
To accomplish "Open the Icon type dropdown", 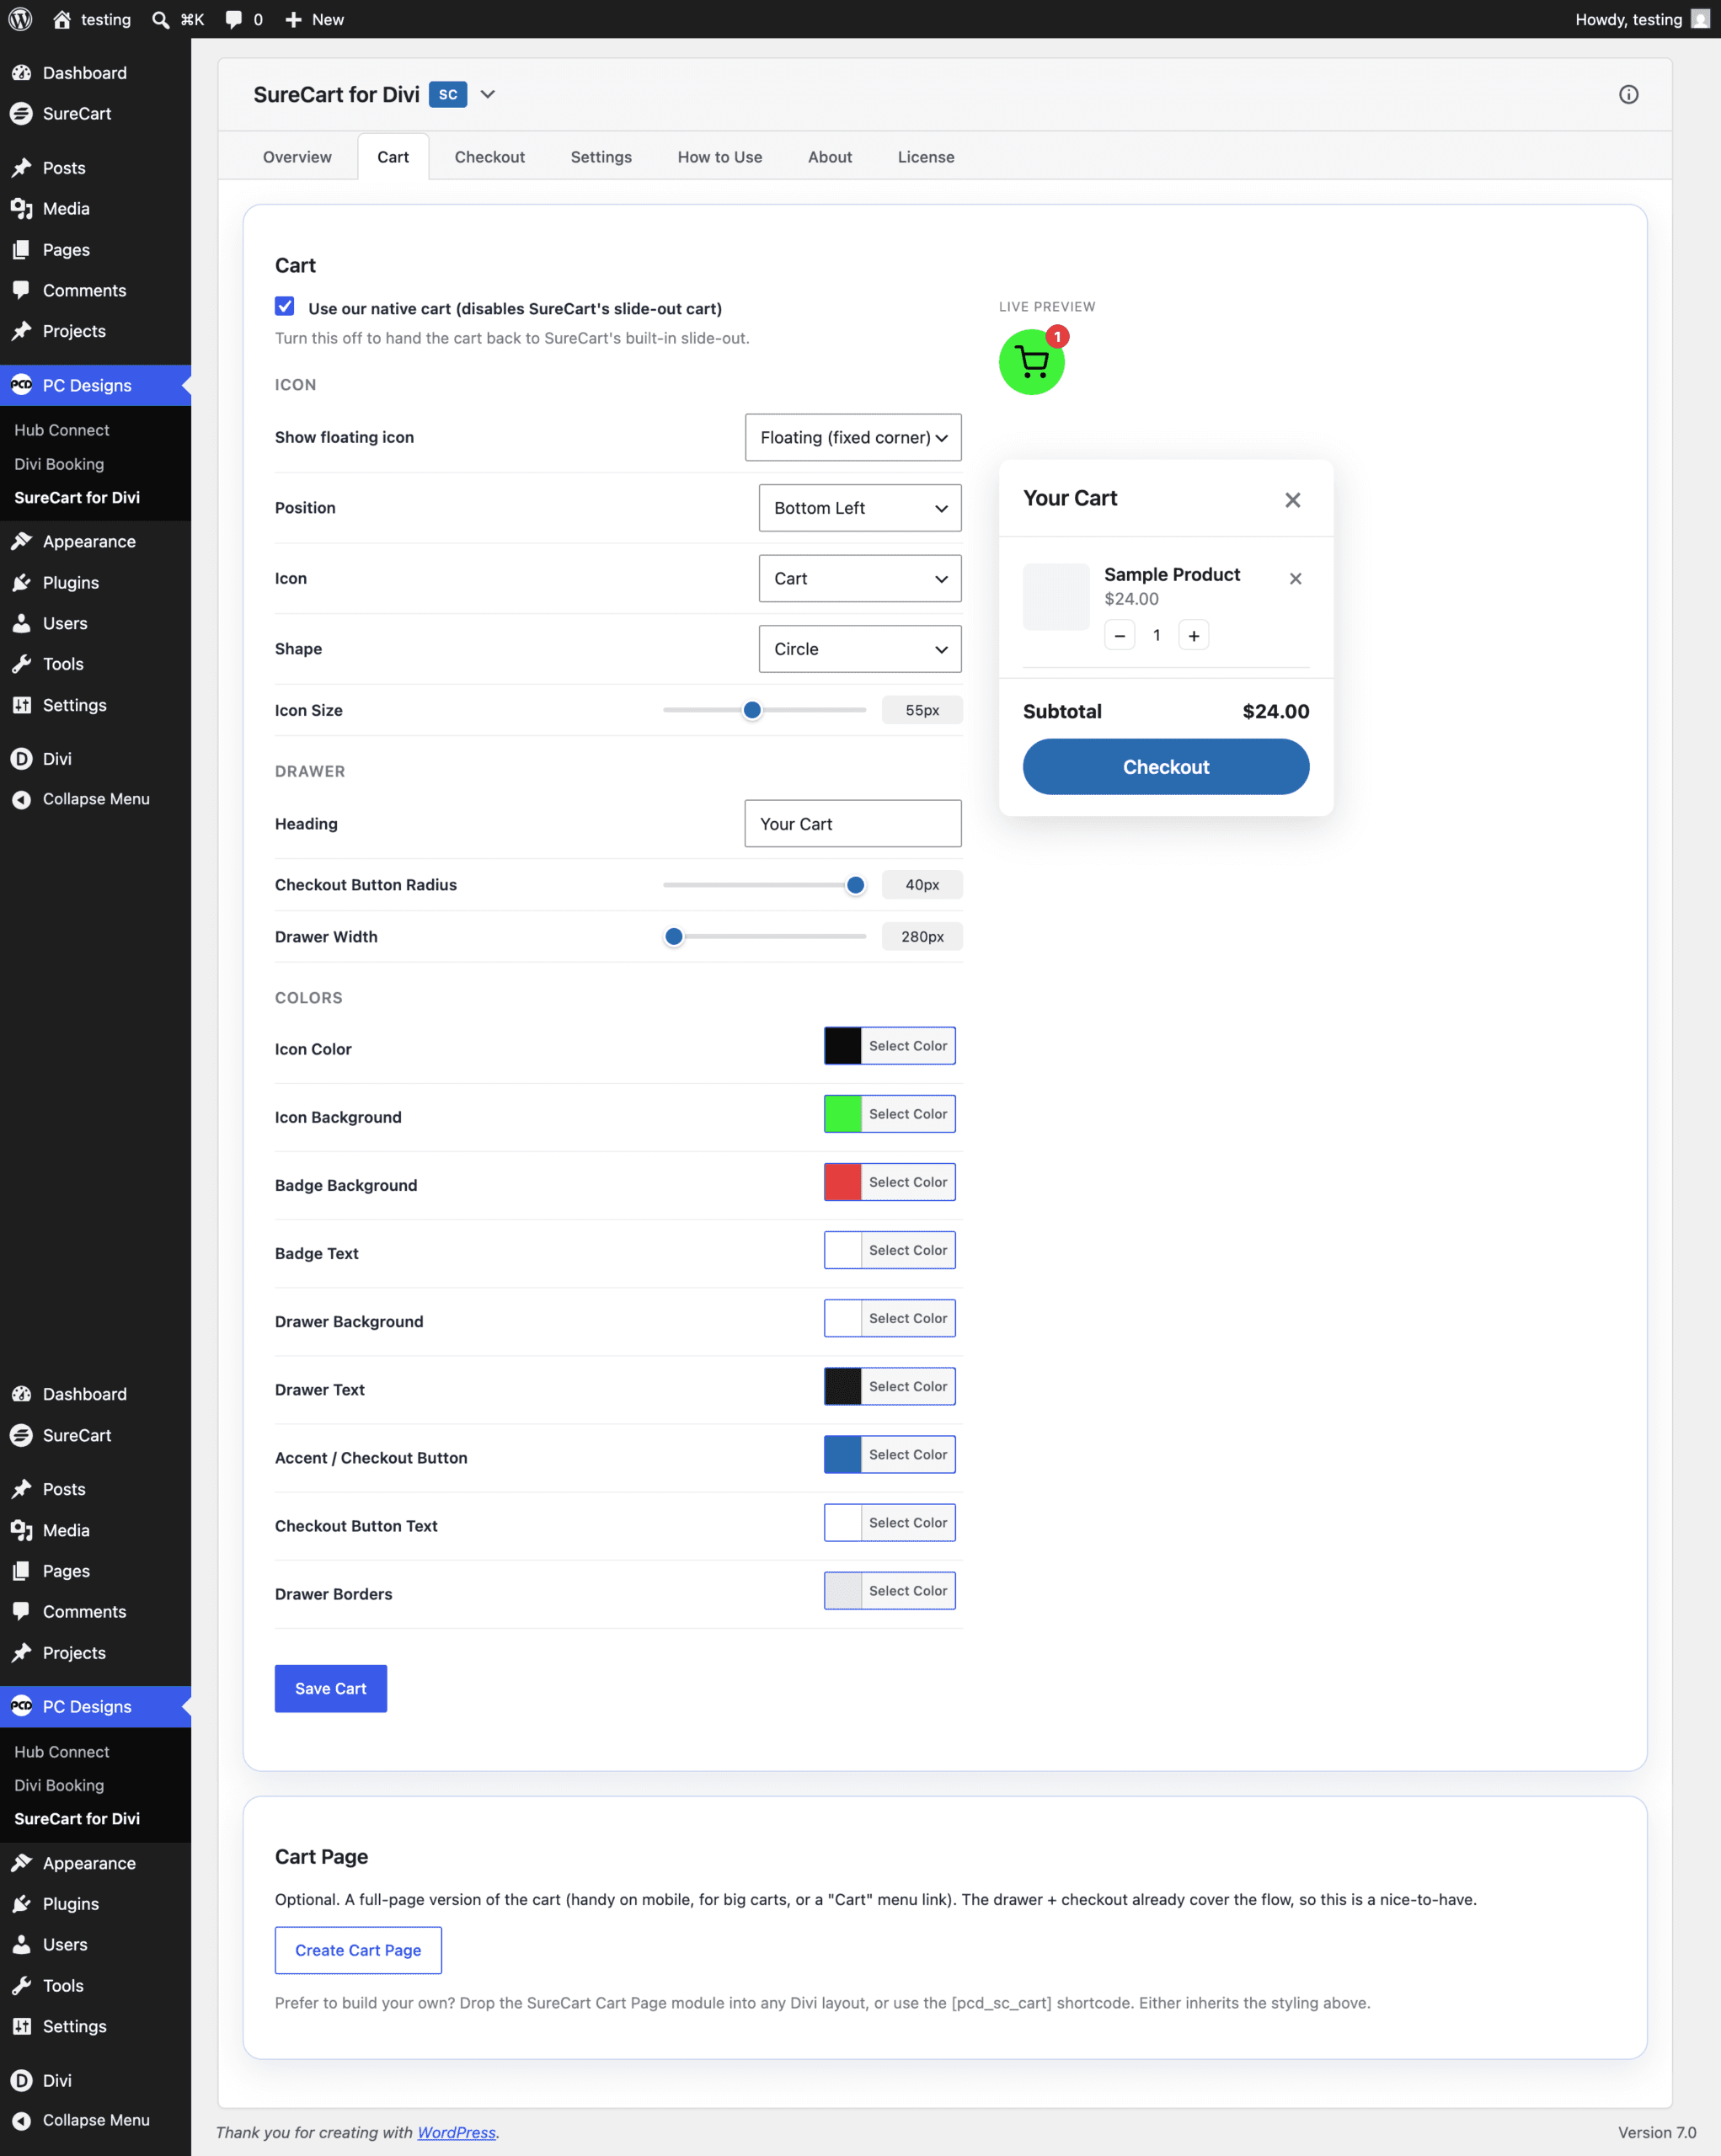I will tap(860, 578).
